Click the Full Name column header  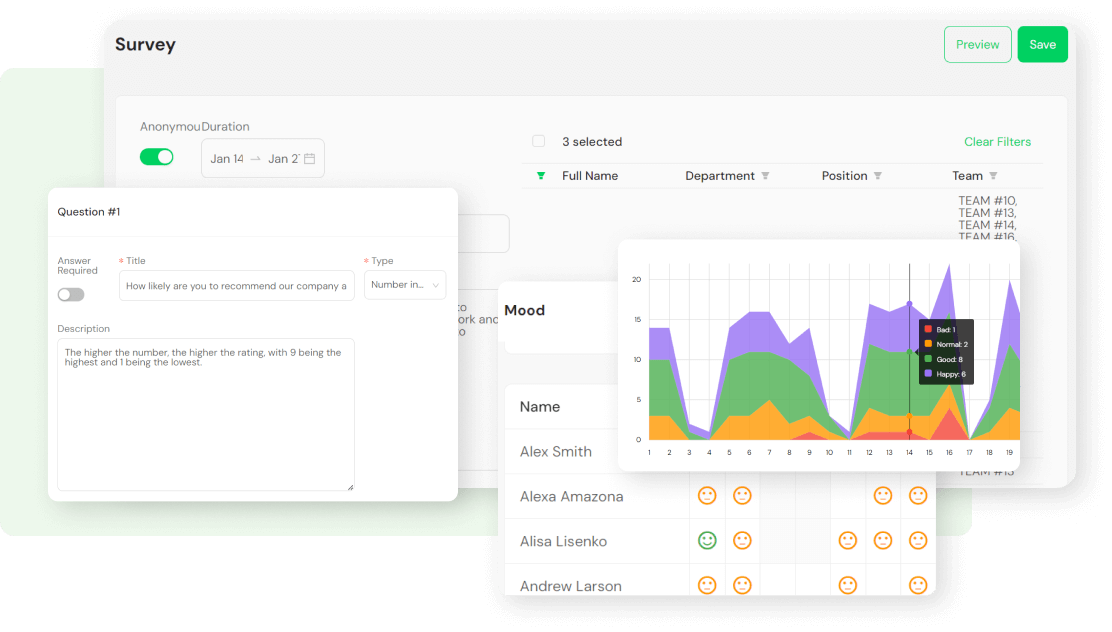590,176
